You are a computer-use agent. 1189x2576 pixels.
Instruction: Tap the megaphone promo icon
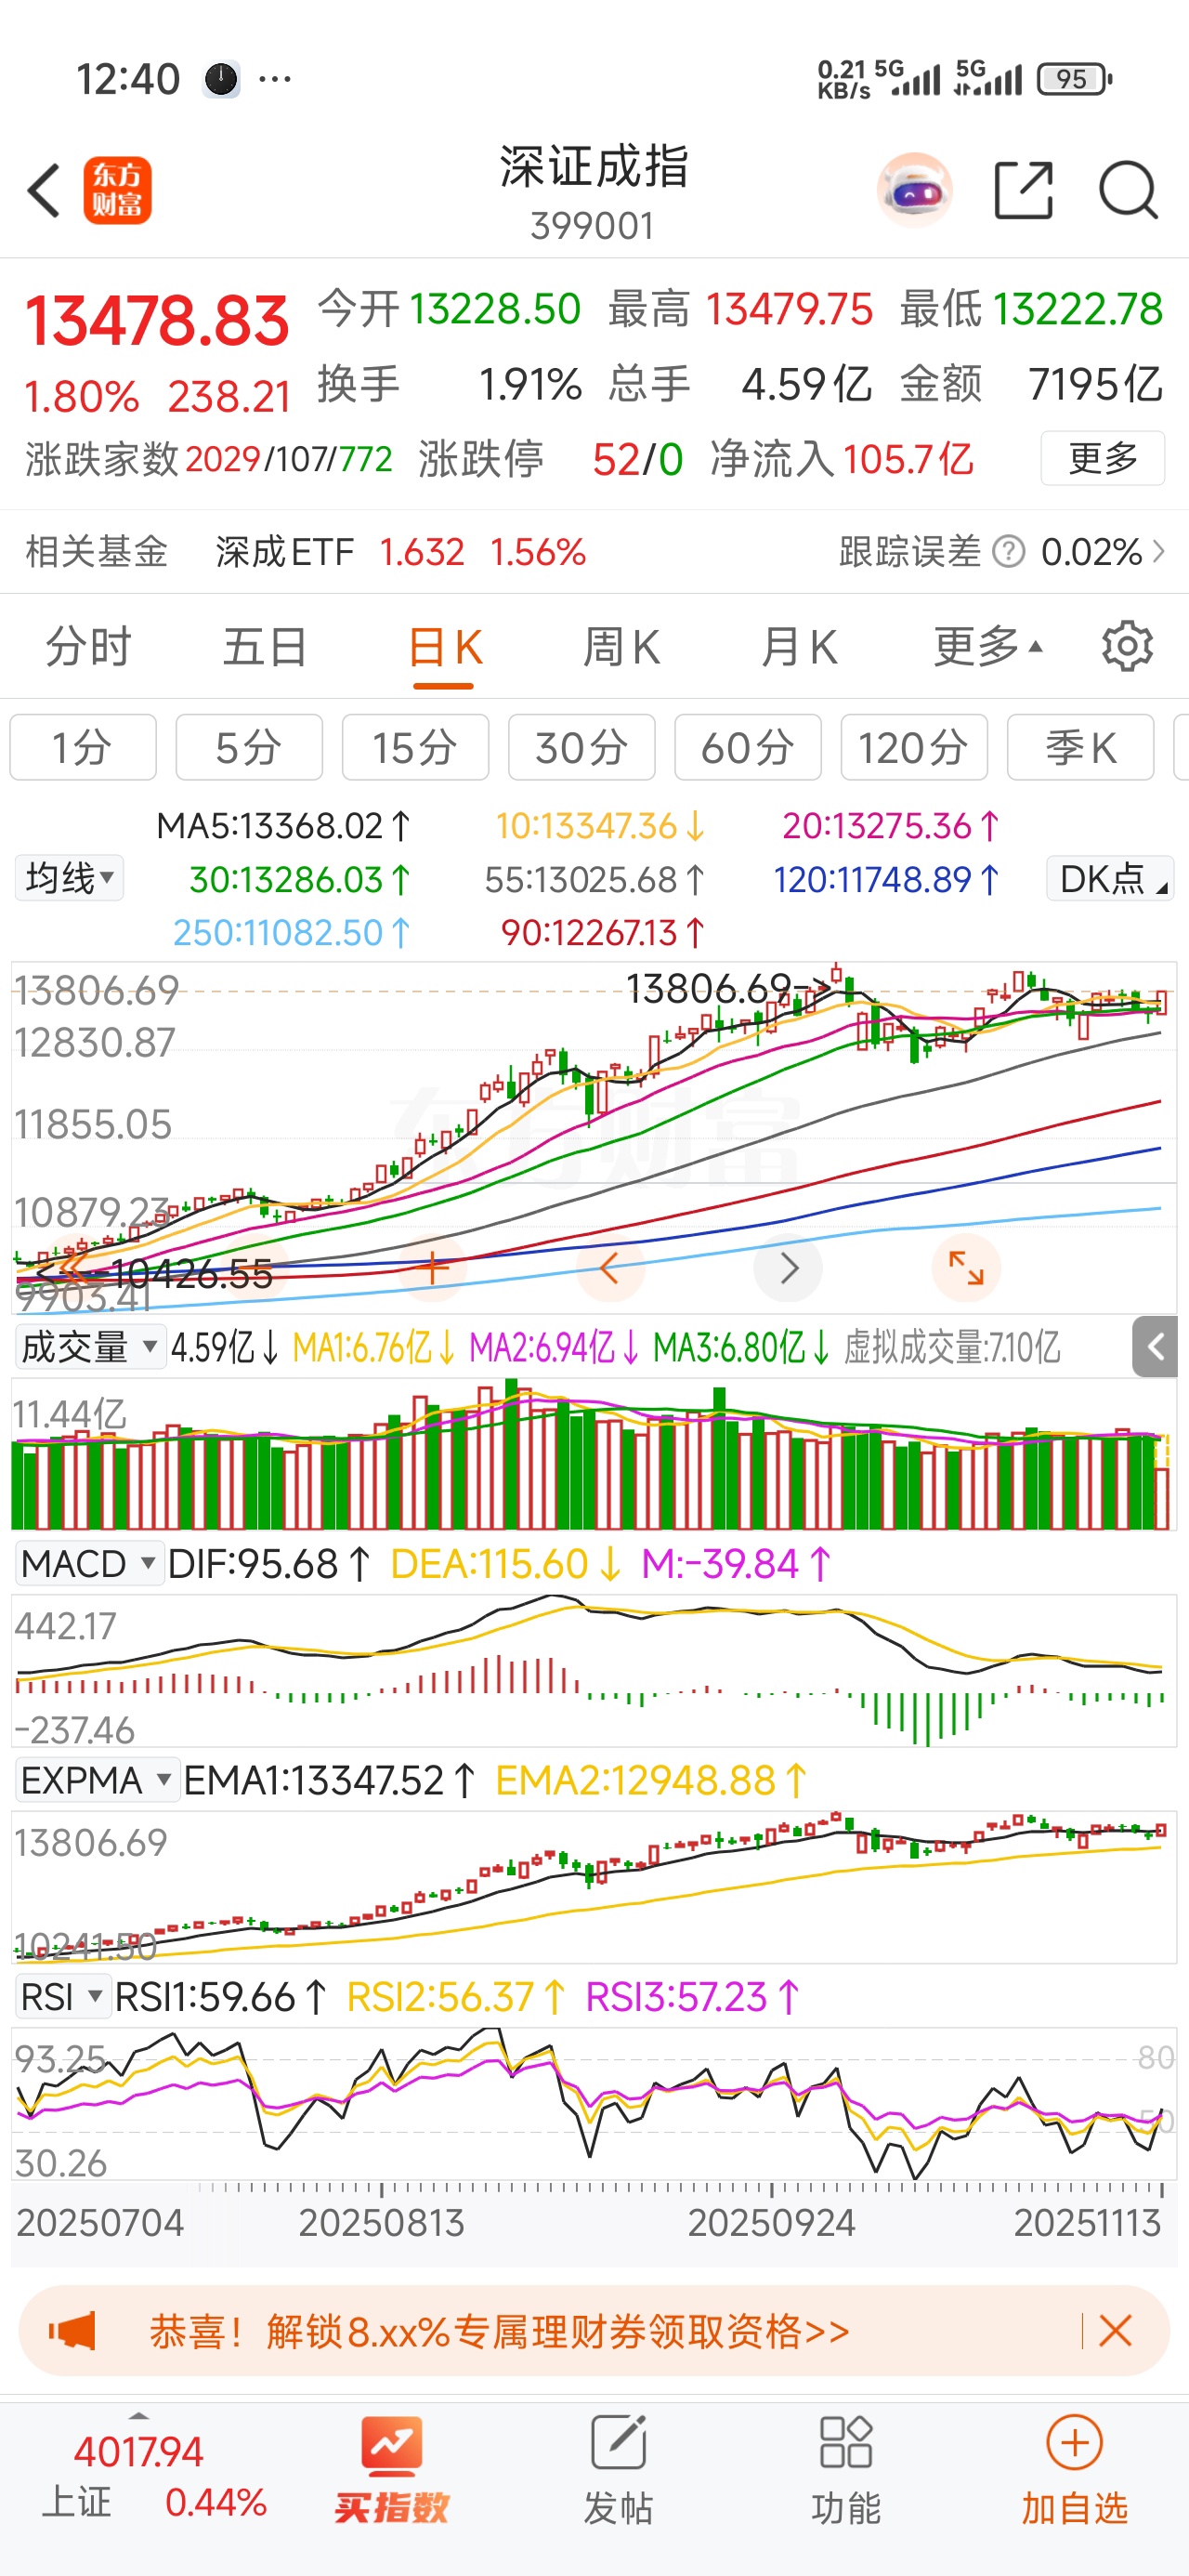point(72,2331)
